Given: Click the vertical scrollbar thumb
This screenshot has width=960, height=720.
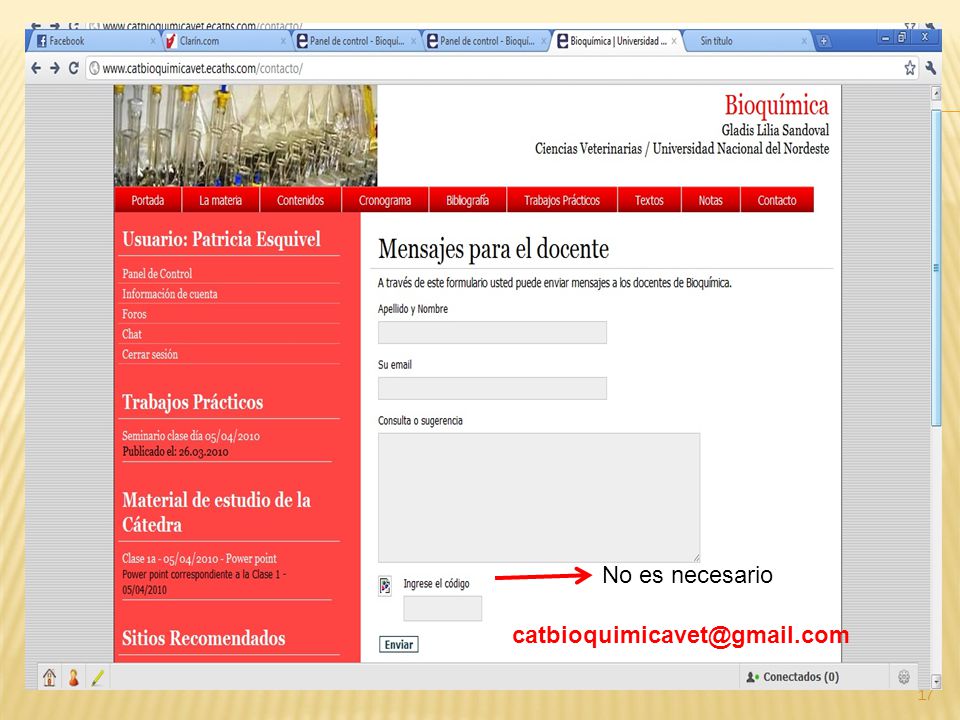Looking at the screenshot, I should click(936, 268).
